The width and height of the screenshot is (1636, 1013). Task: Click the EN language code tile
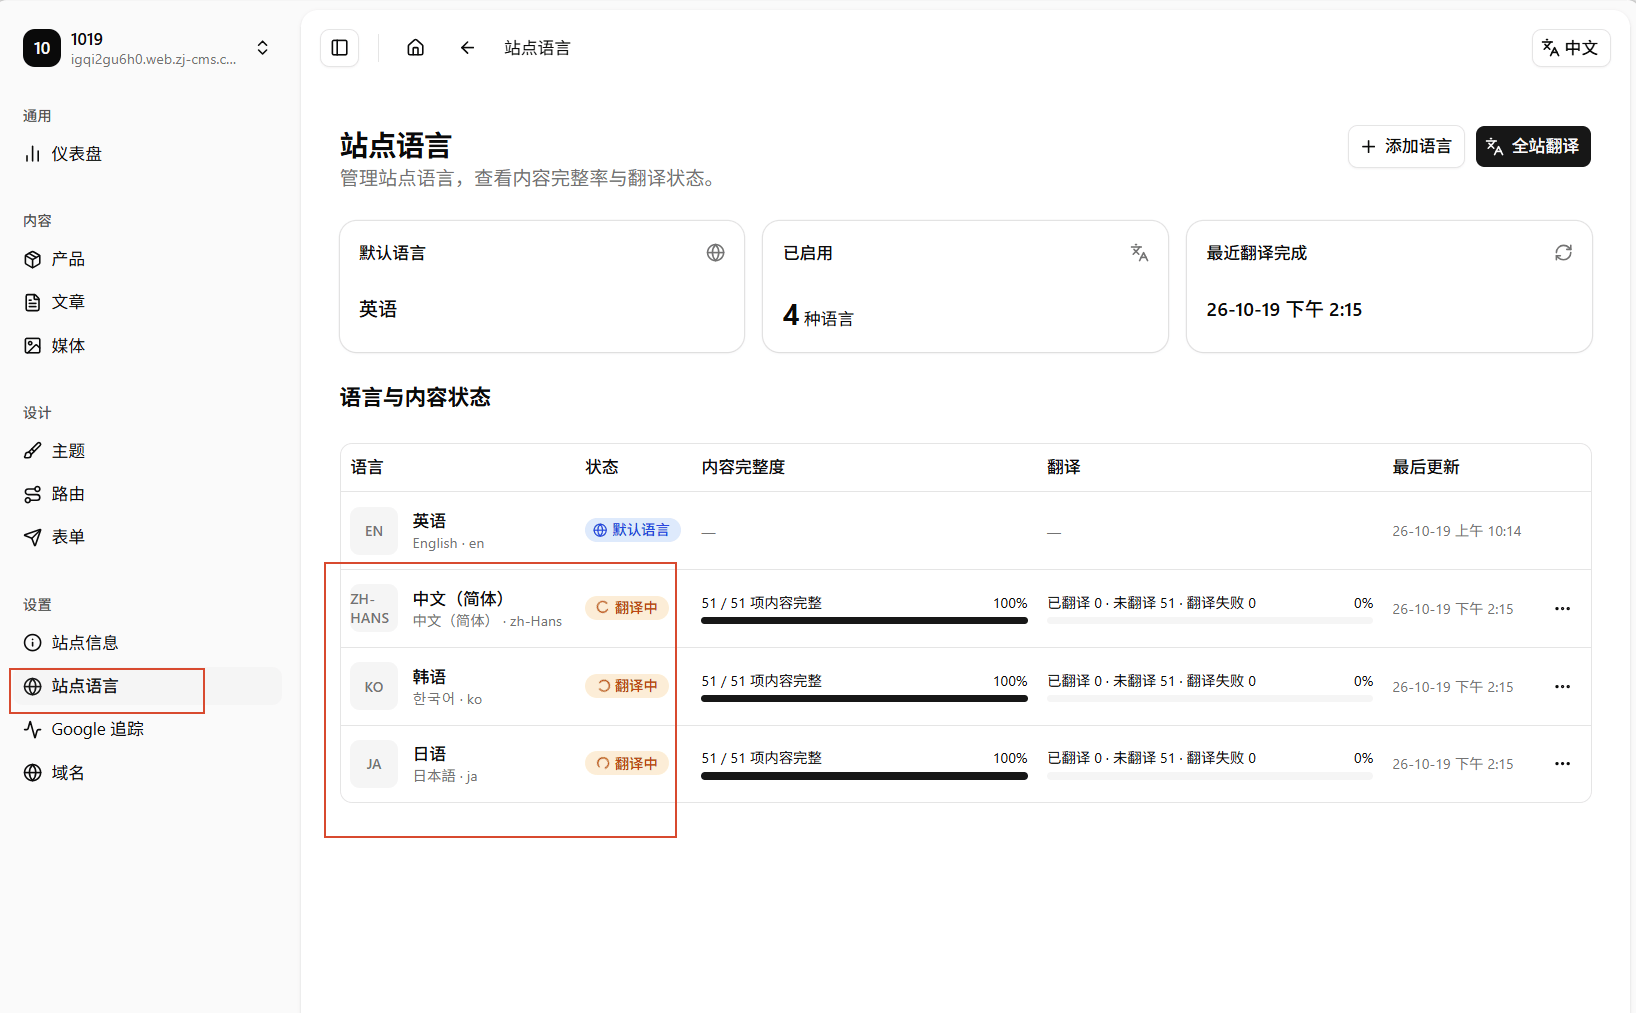[x=374, y=531]
